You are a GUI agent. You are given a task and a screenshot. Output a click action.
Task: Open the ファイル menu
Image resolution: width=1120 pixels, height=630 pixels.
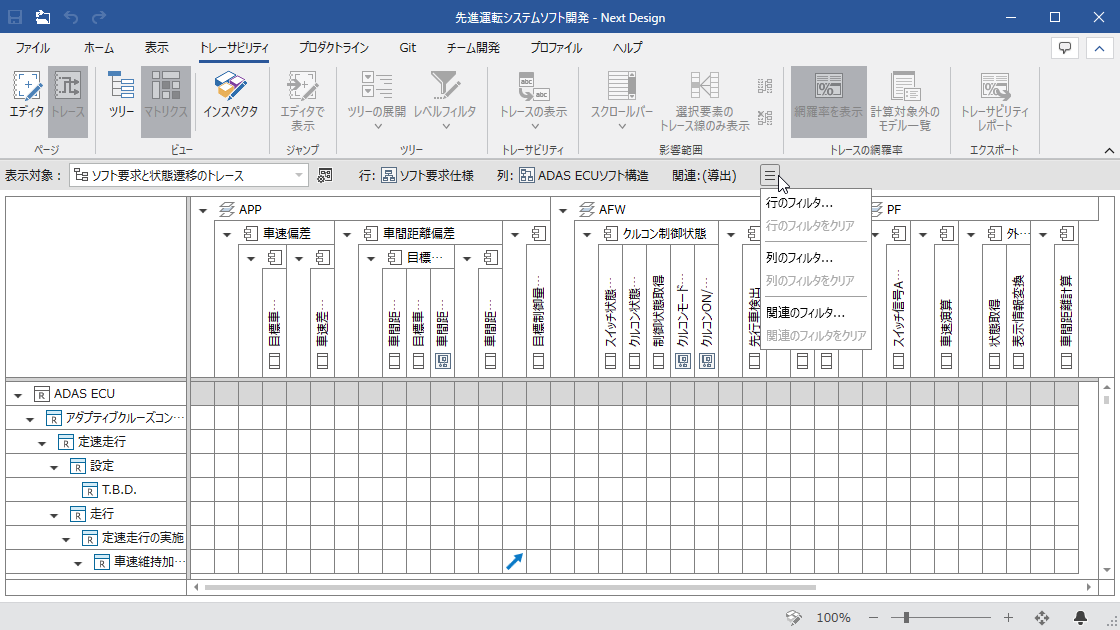pyautogui.click(x=33, y=48)
